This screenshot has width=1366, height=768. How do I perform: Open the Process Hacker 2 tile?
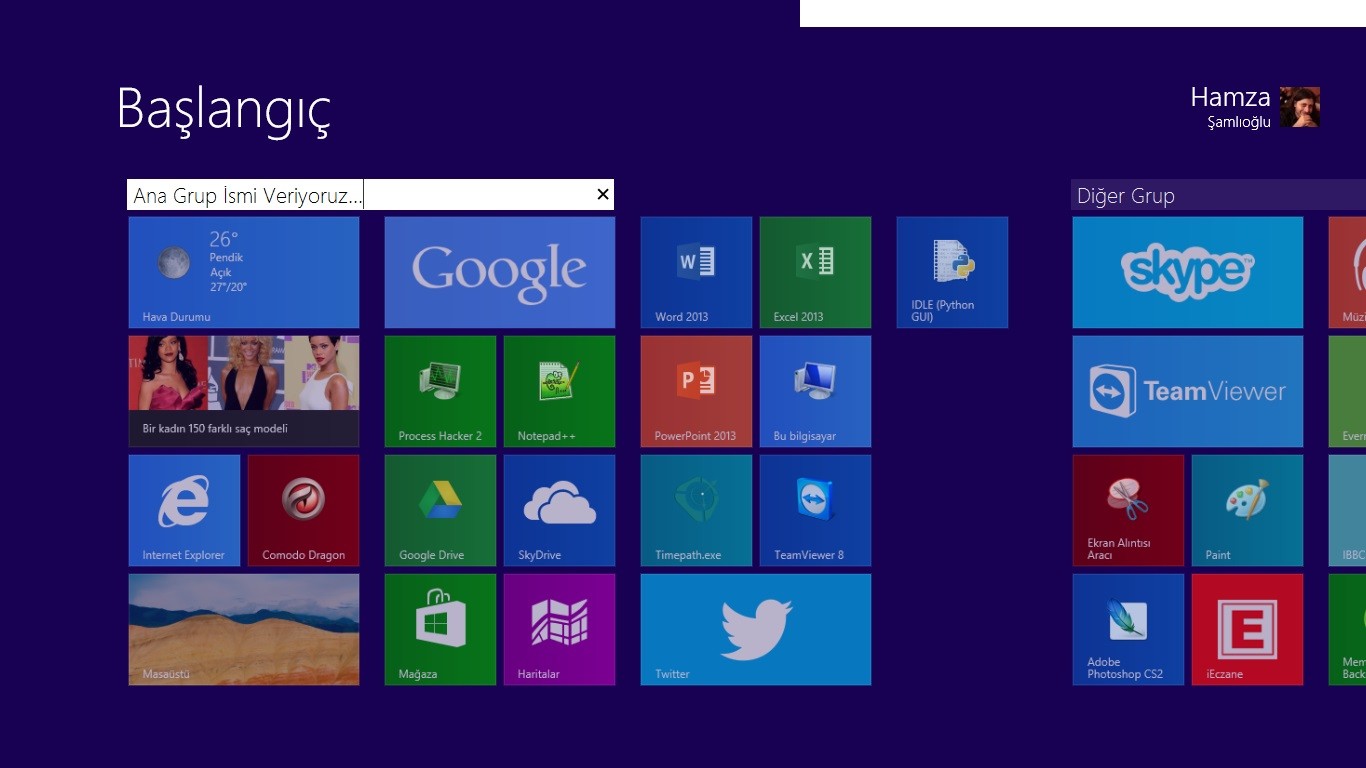coord(440,391)
